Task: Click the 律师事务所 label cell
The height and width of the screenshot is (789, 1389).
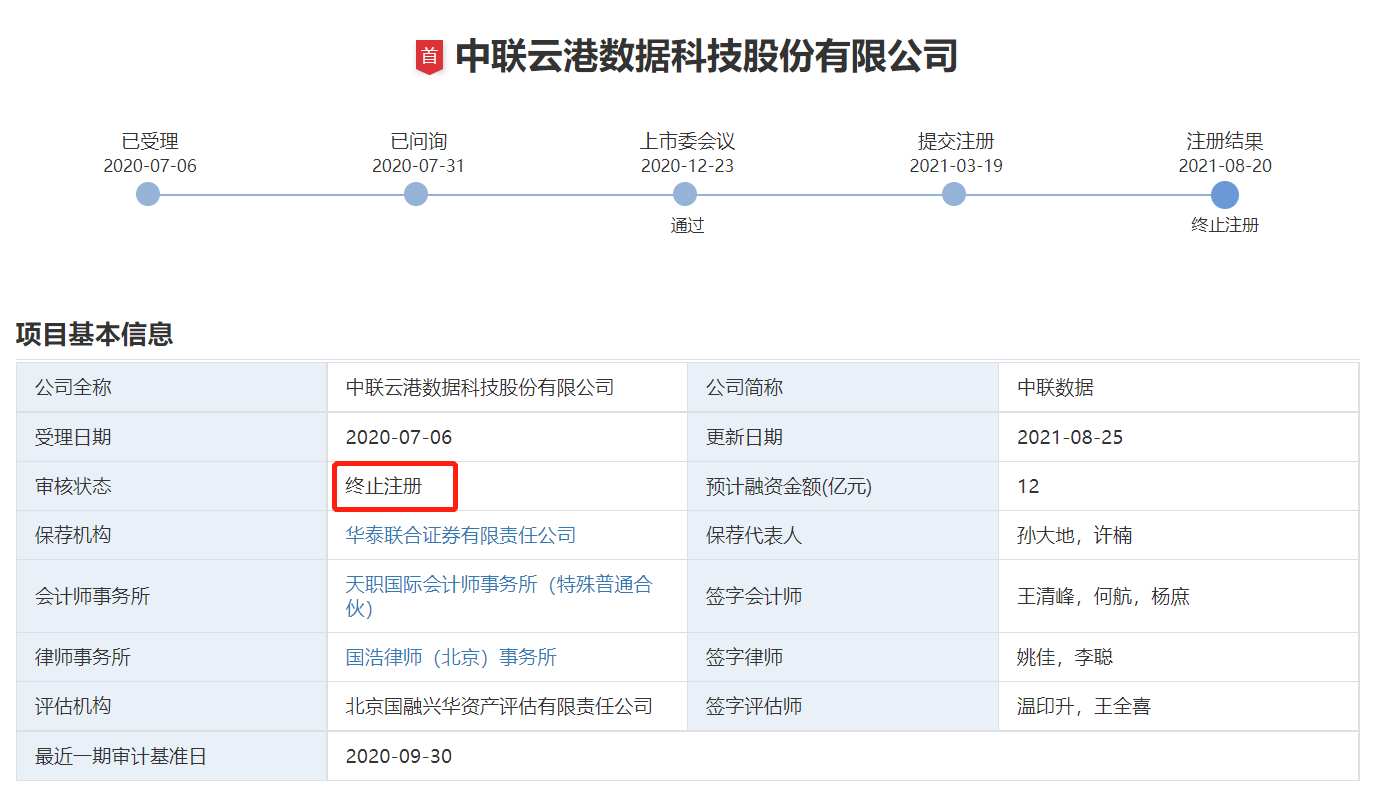Action: point(172,657)
